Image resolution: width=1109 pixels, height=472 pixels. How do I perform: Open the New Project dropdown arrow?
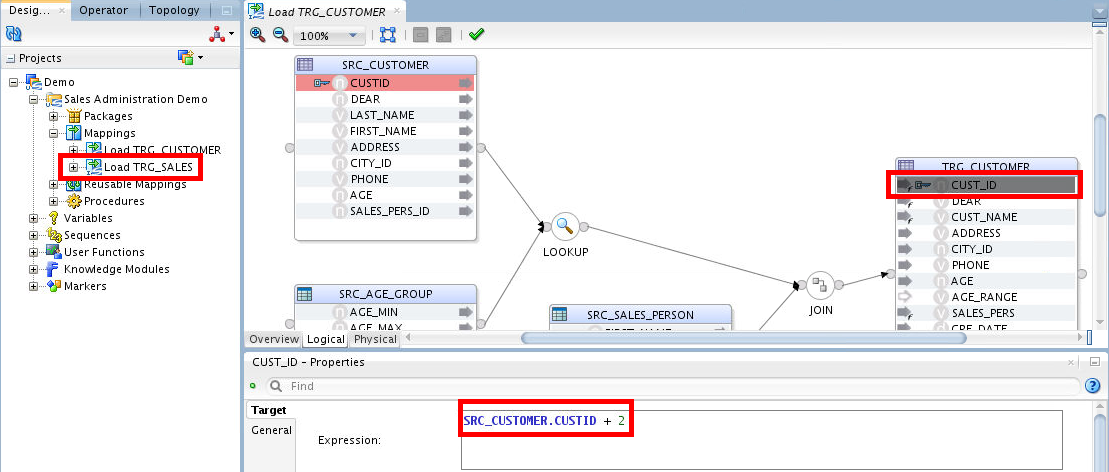coord(200,57)
